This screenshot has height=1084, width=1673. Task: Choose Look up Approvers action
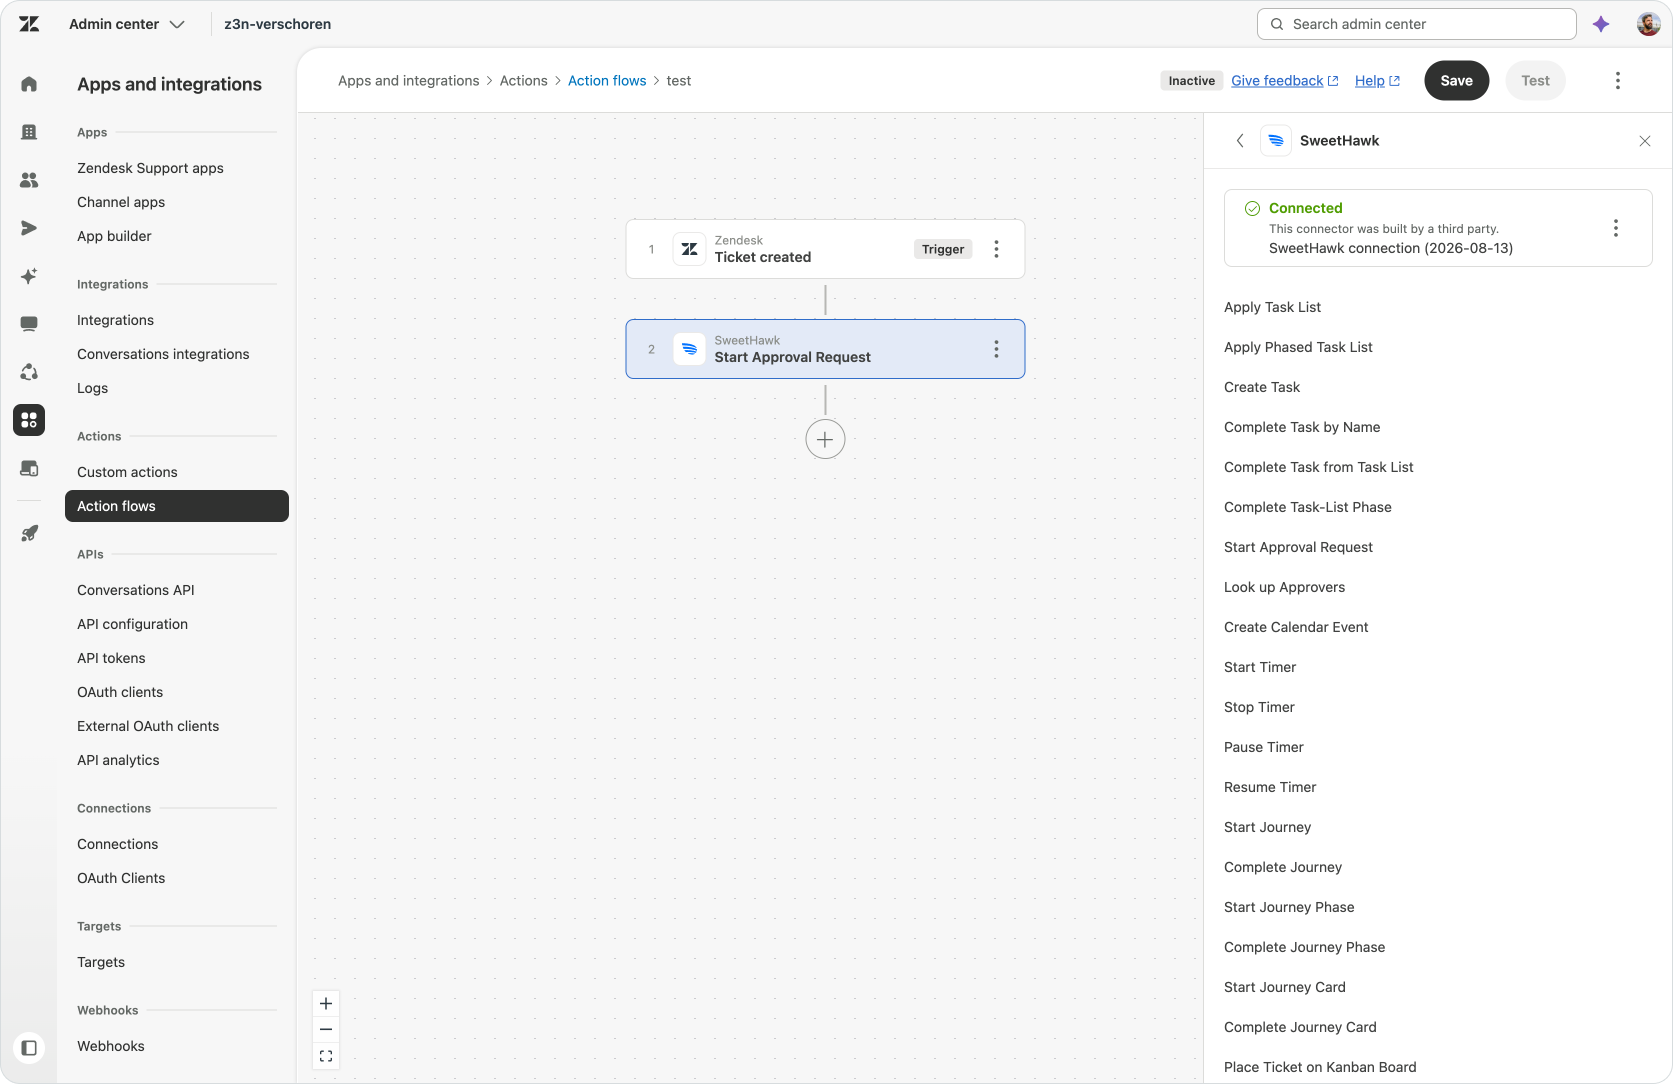coord(1284,587)
